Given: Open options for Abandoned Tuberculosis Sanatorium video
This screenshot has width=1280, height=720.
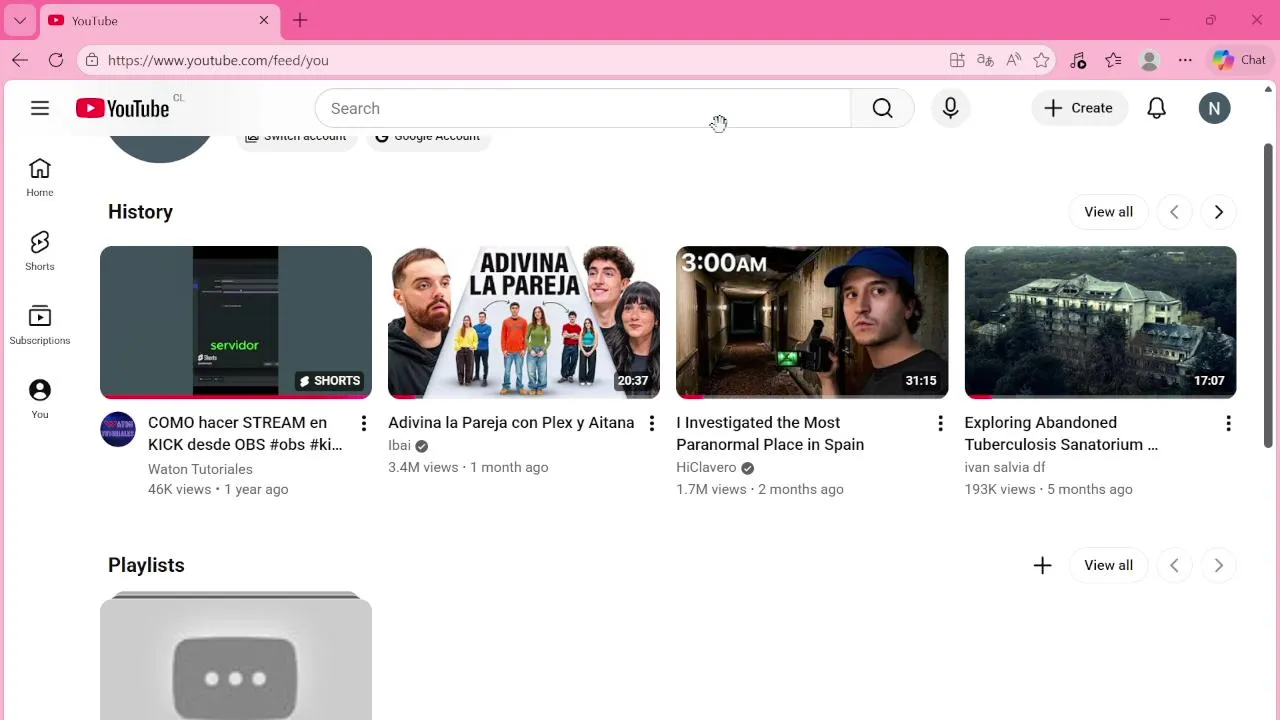Looking at the screenshot, I should [x=1228, y=424].
